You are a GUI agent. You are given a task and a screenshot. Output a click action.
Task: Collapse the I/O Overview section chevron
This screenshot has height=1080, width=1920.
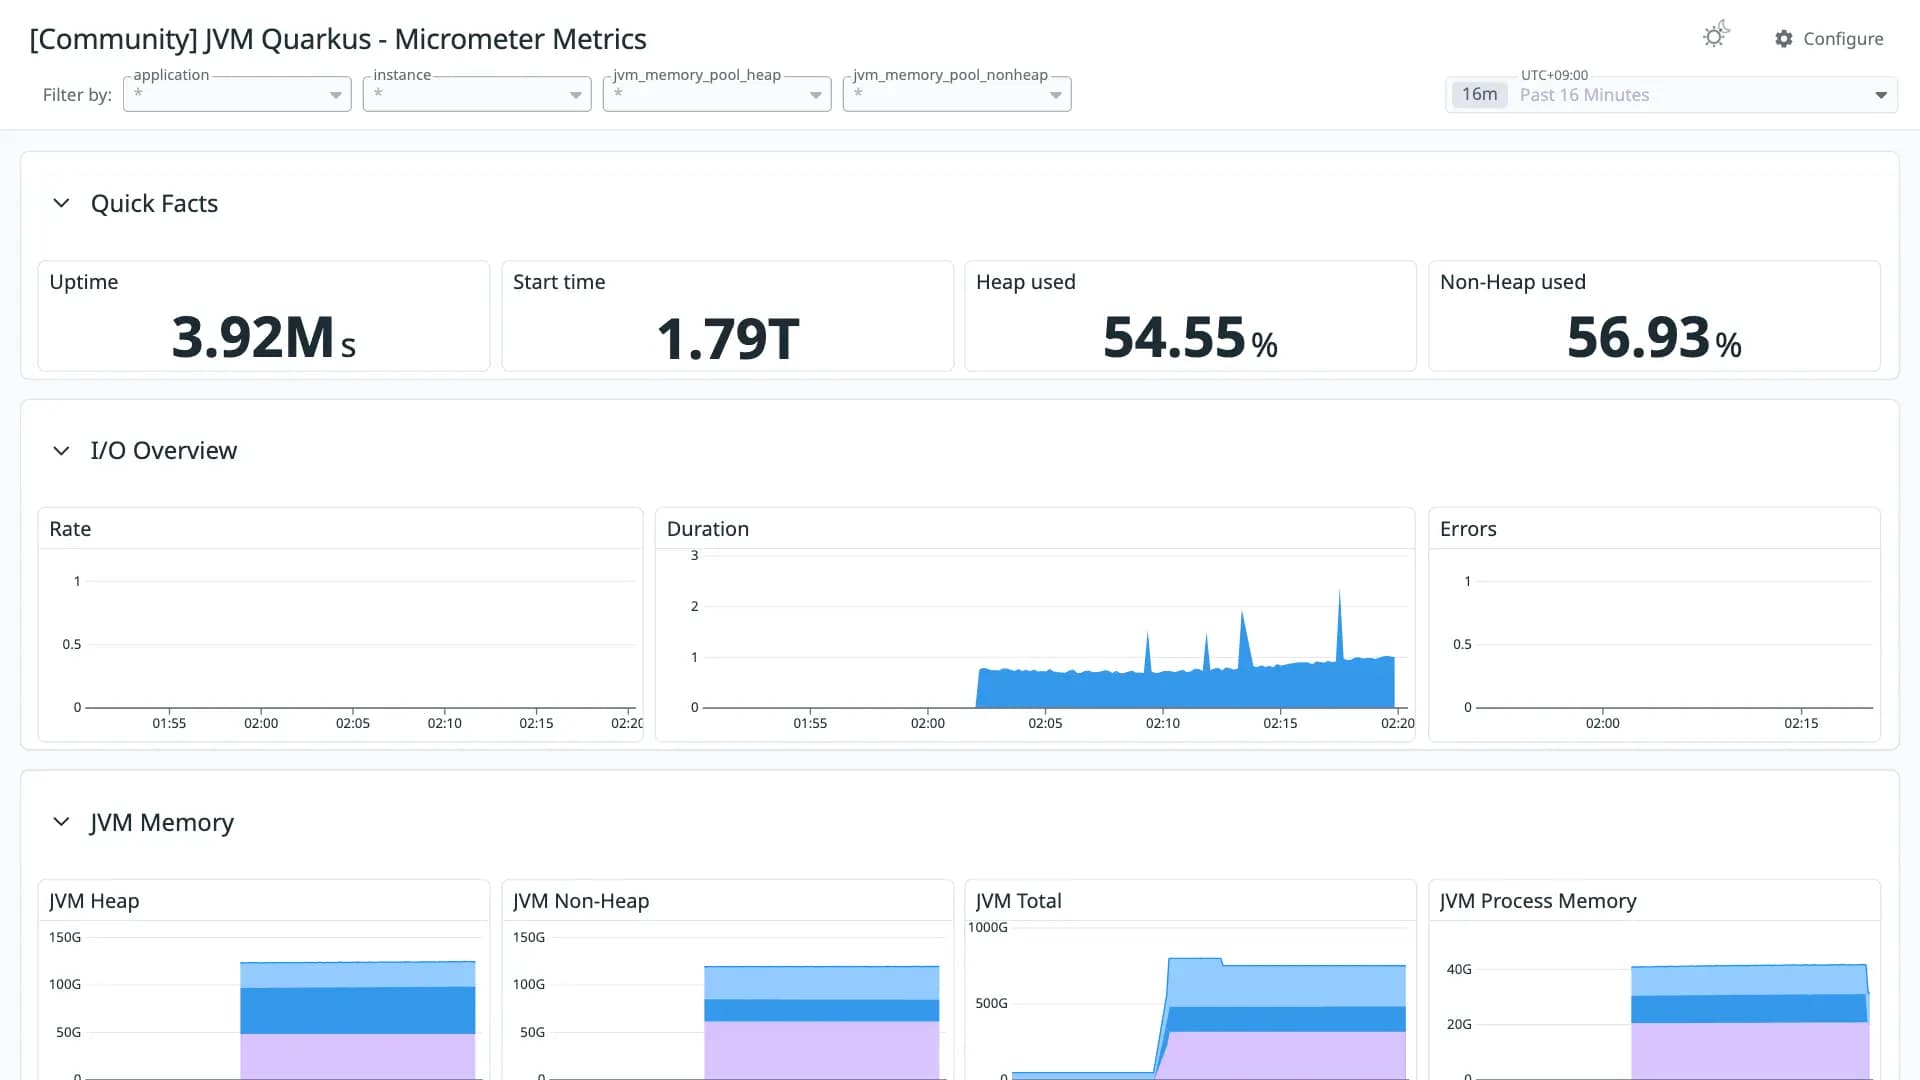[61, 451]
